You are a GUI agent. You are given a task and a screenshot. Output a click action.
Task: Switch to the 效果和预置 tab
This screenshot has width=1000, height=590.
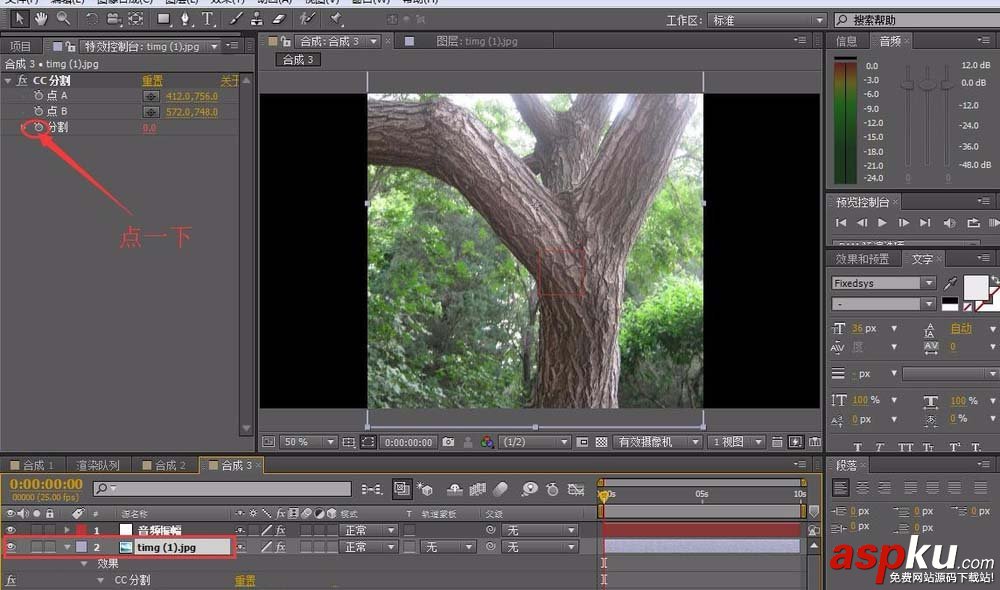tap(862, 258)
